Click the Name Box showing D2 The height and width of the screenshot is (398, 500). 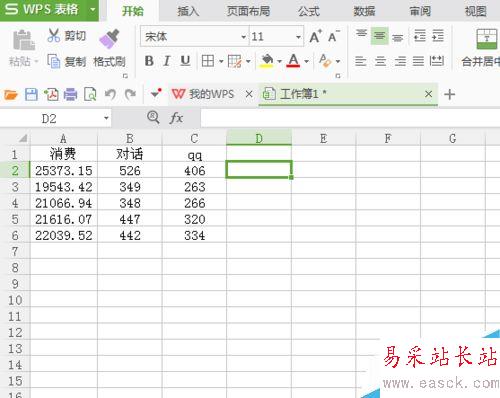point(49,118)
